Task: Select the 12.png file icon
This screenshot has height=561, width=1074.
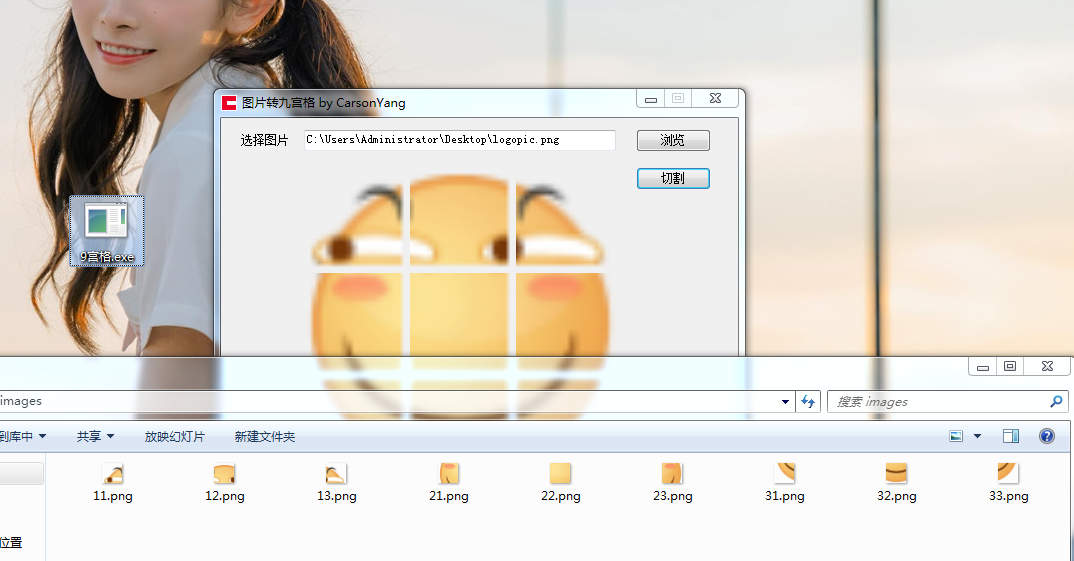Action: point(225,473)
